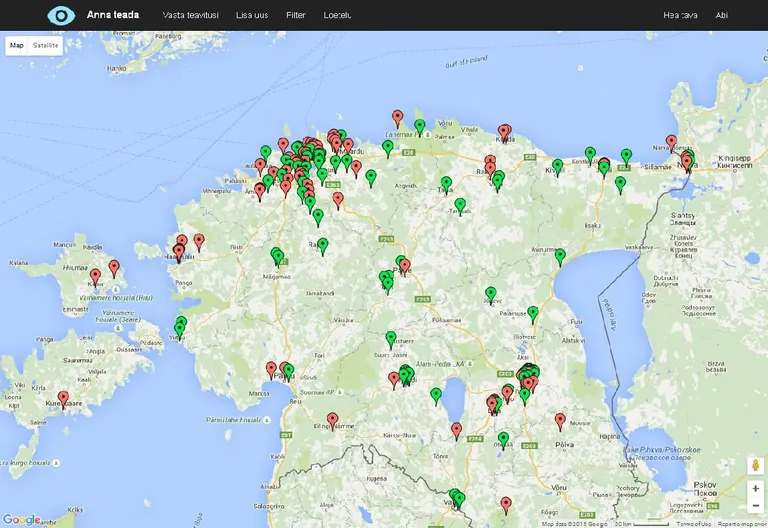The image size is (768, 528).
Task: Open the Loetelu list view
Action: [x=337, y=15]
